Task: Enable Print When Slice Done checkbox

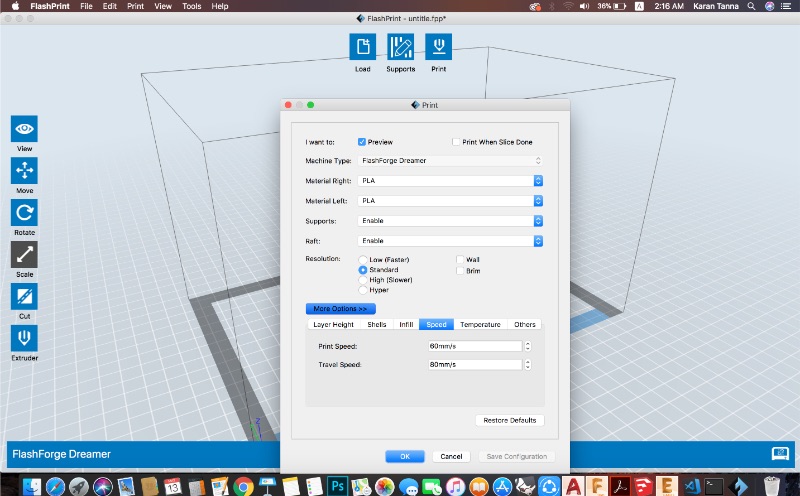Action: [456, 142]
